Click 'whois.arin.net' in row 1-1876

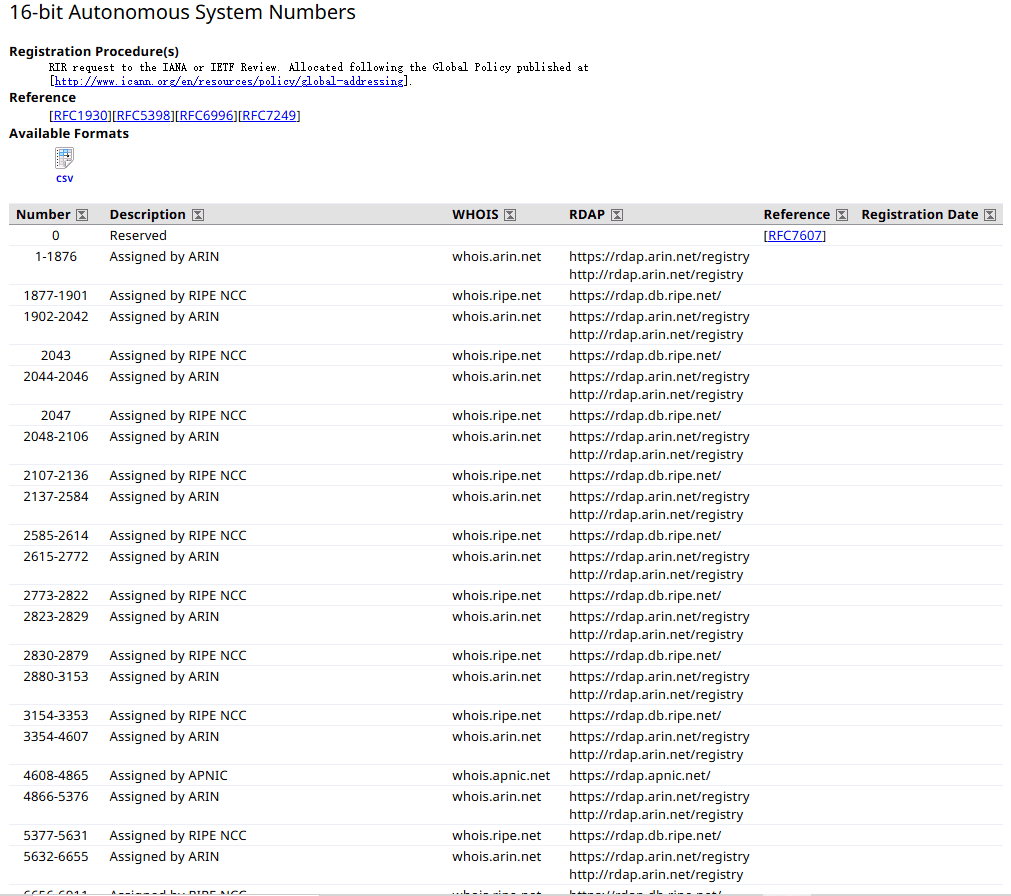(x=496, y=257)
